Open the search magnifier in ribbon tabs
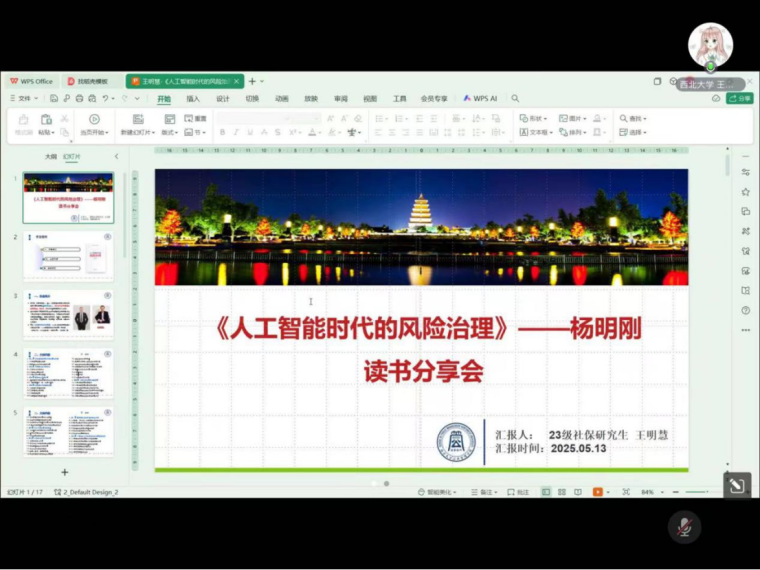The image size is (760, 570). (x=515, y=99)
